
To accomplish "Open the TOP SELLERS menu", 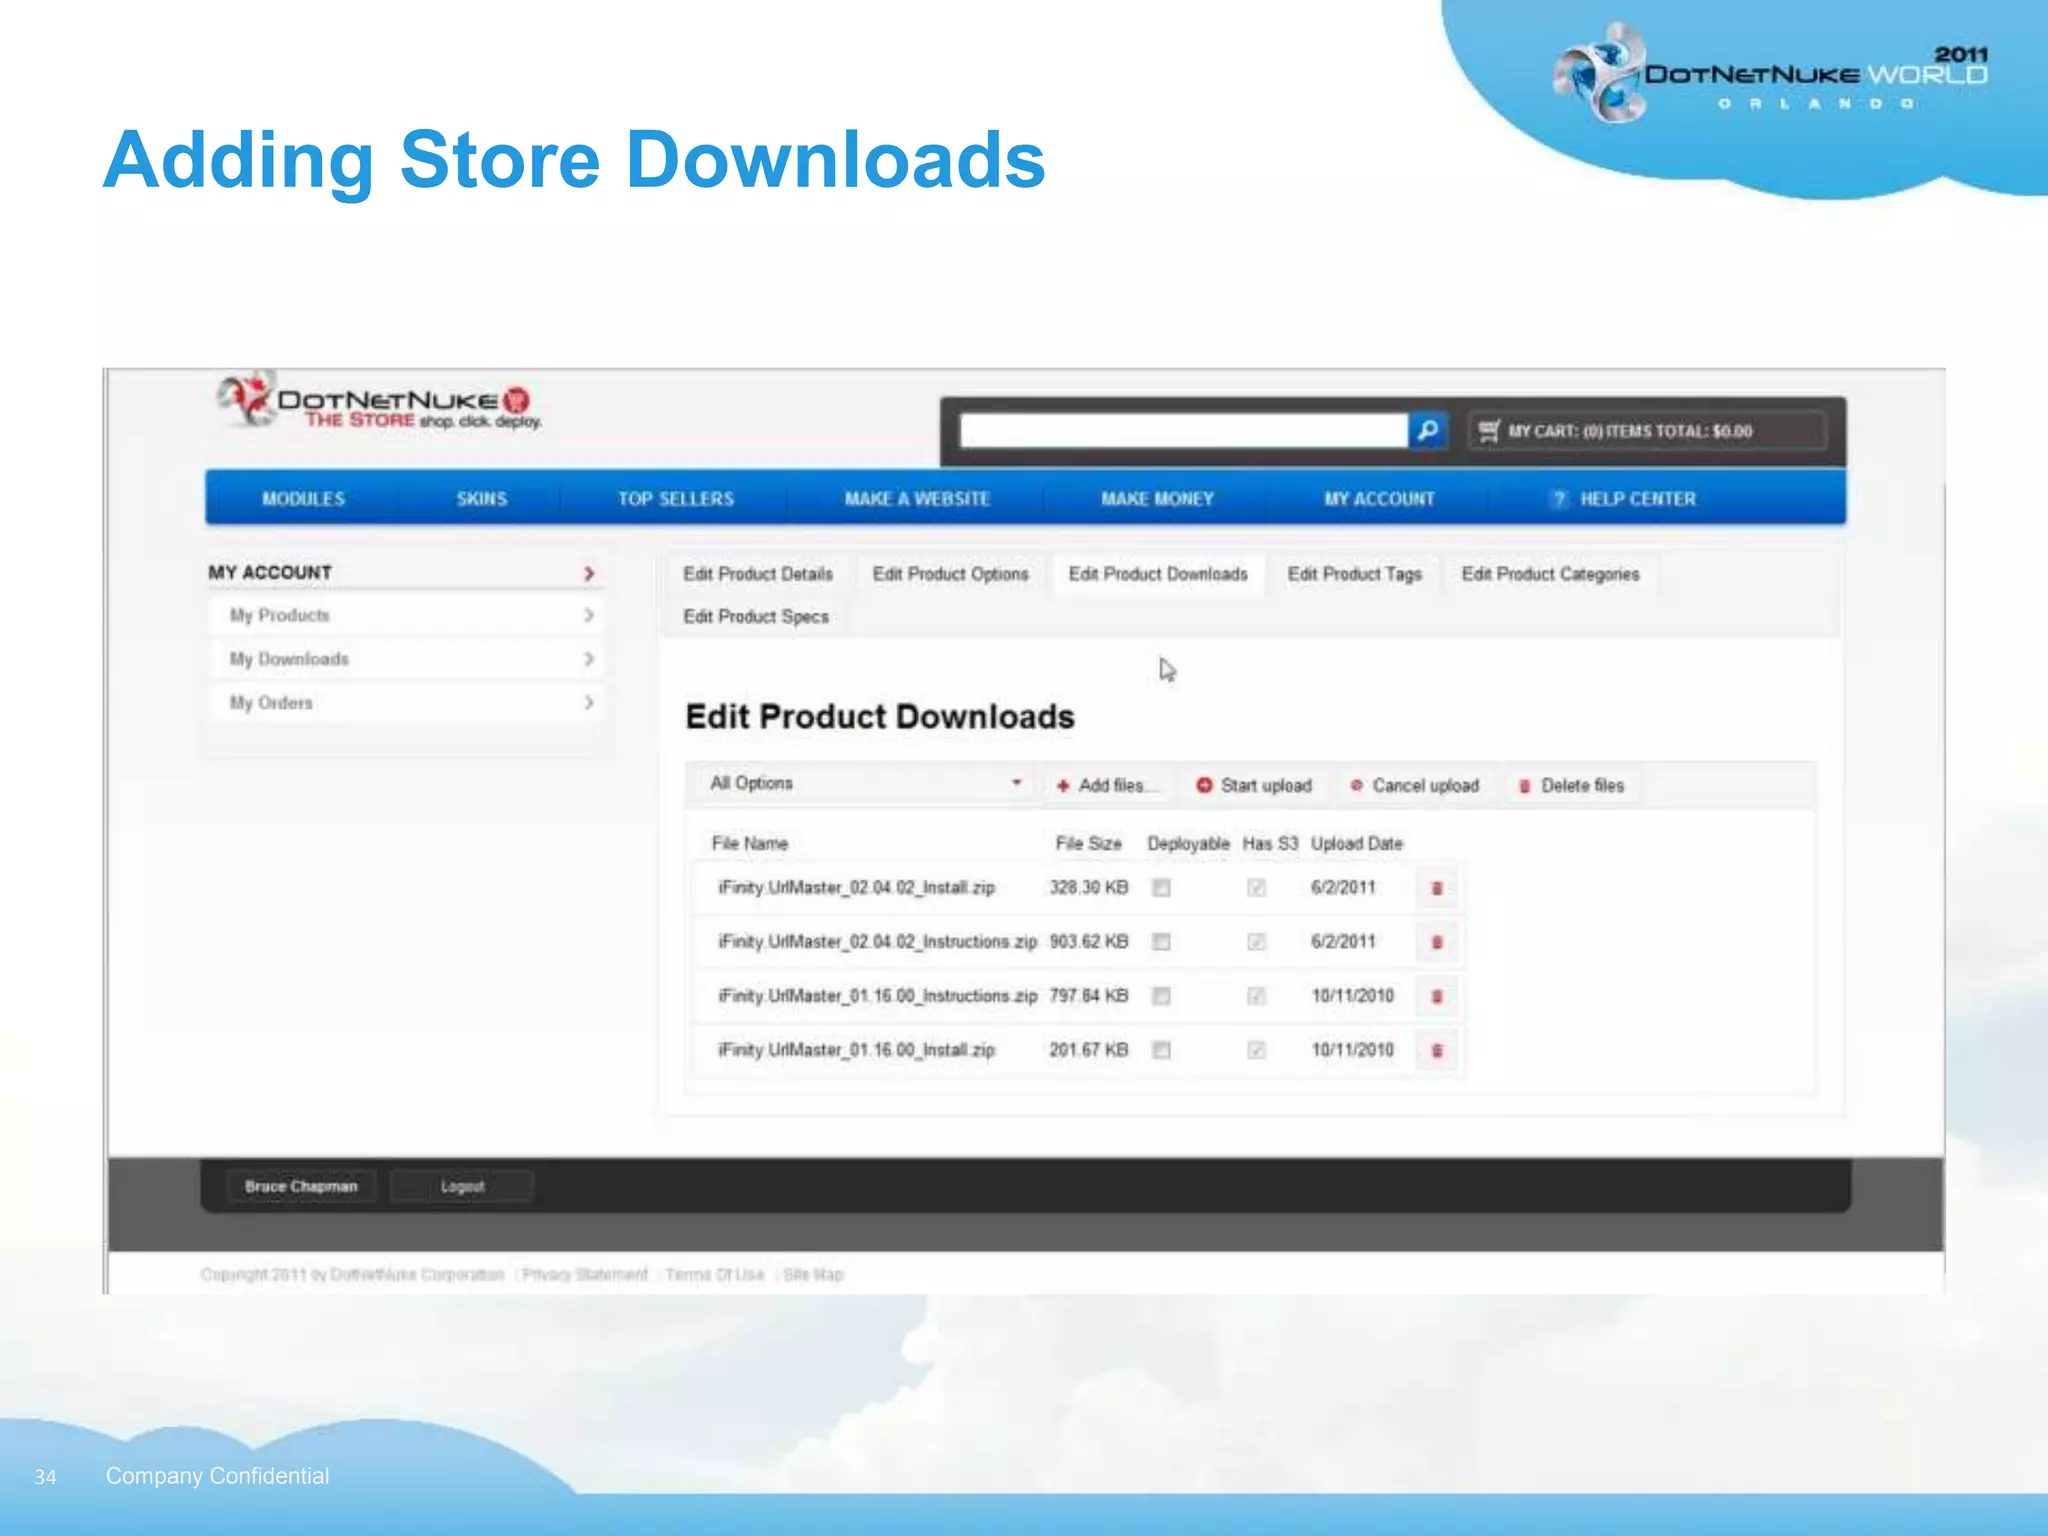I will 676,499.
